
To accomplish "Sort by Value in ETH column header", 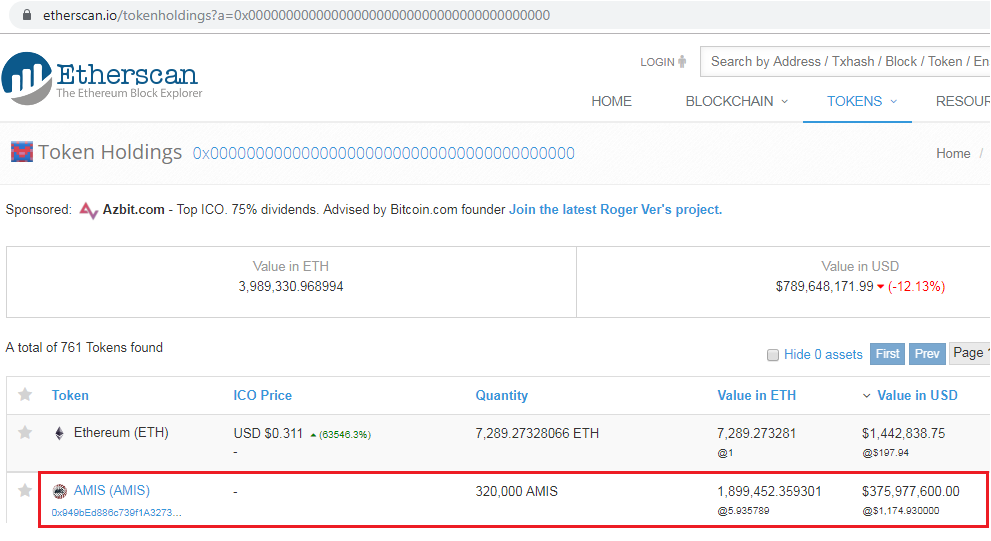I will 757,396.
